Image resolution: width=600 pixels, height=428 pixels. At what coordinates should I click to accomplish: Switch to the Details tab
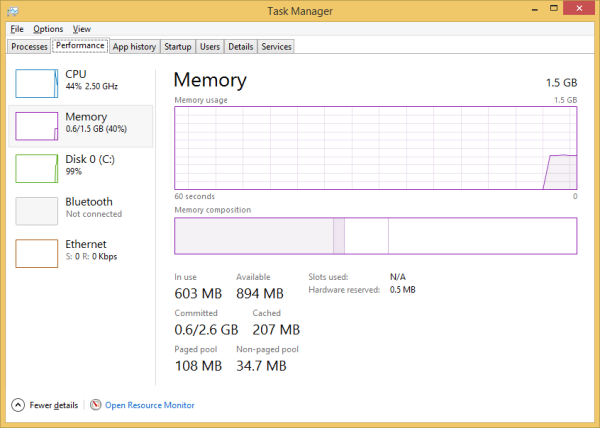[x=240, y=46]
